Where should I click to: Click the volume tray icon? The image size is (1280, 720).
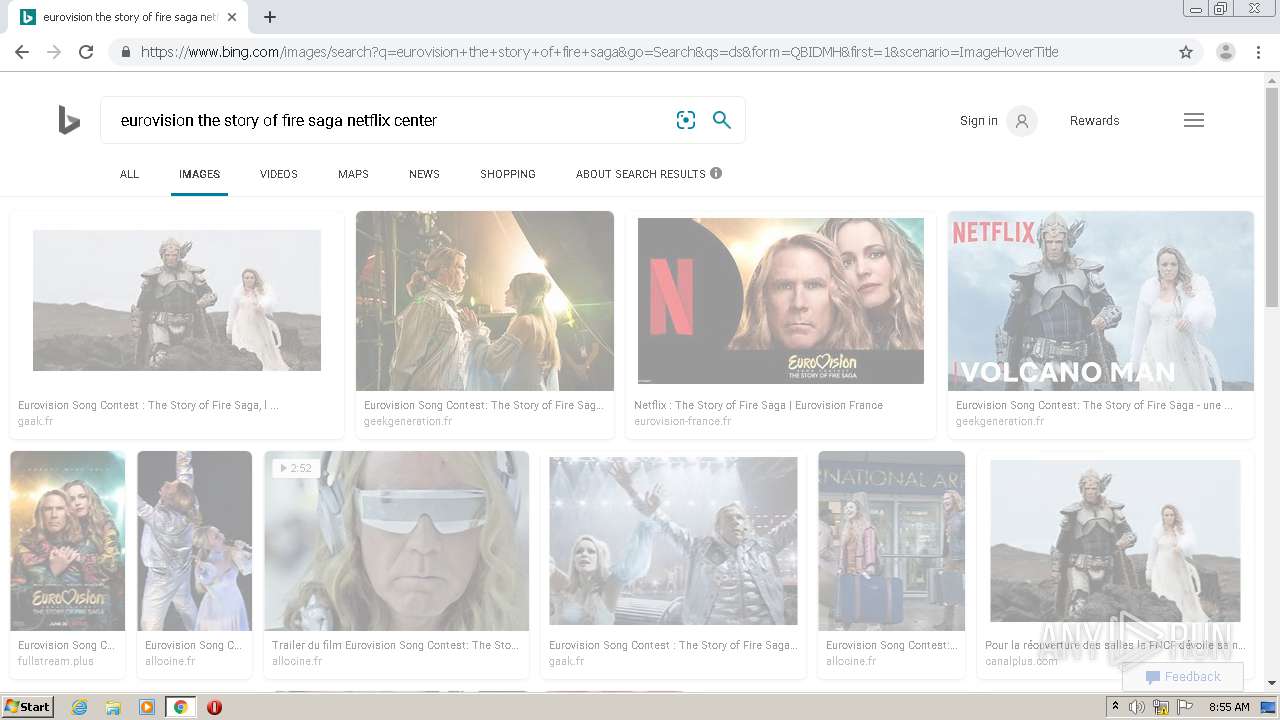pos(1137,707)
